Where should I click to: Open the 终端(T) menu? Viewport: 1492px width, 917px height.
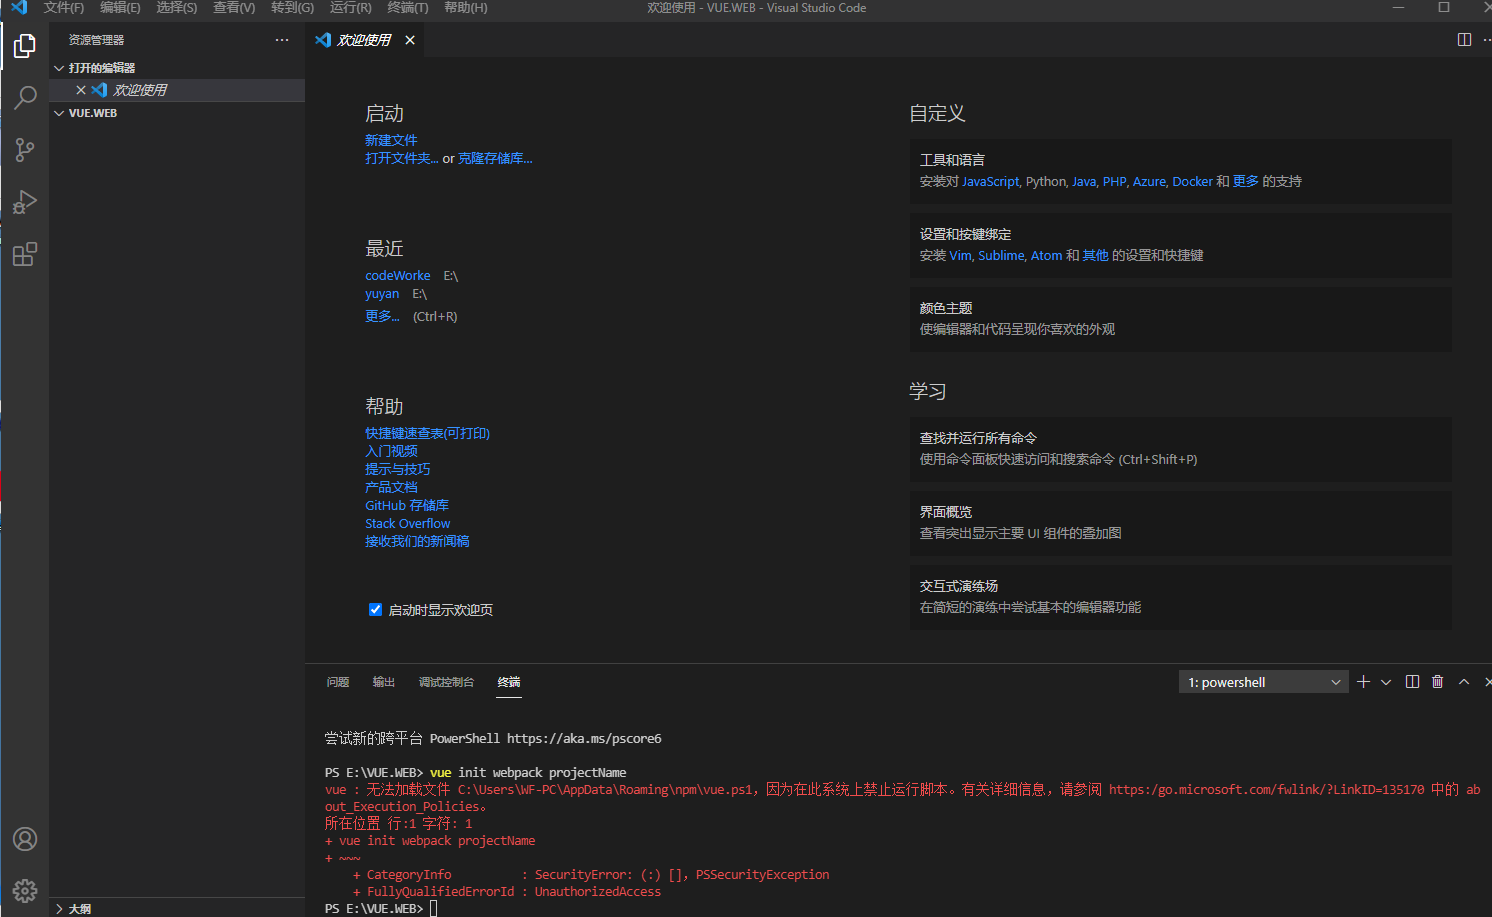408,8
